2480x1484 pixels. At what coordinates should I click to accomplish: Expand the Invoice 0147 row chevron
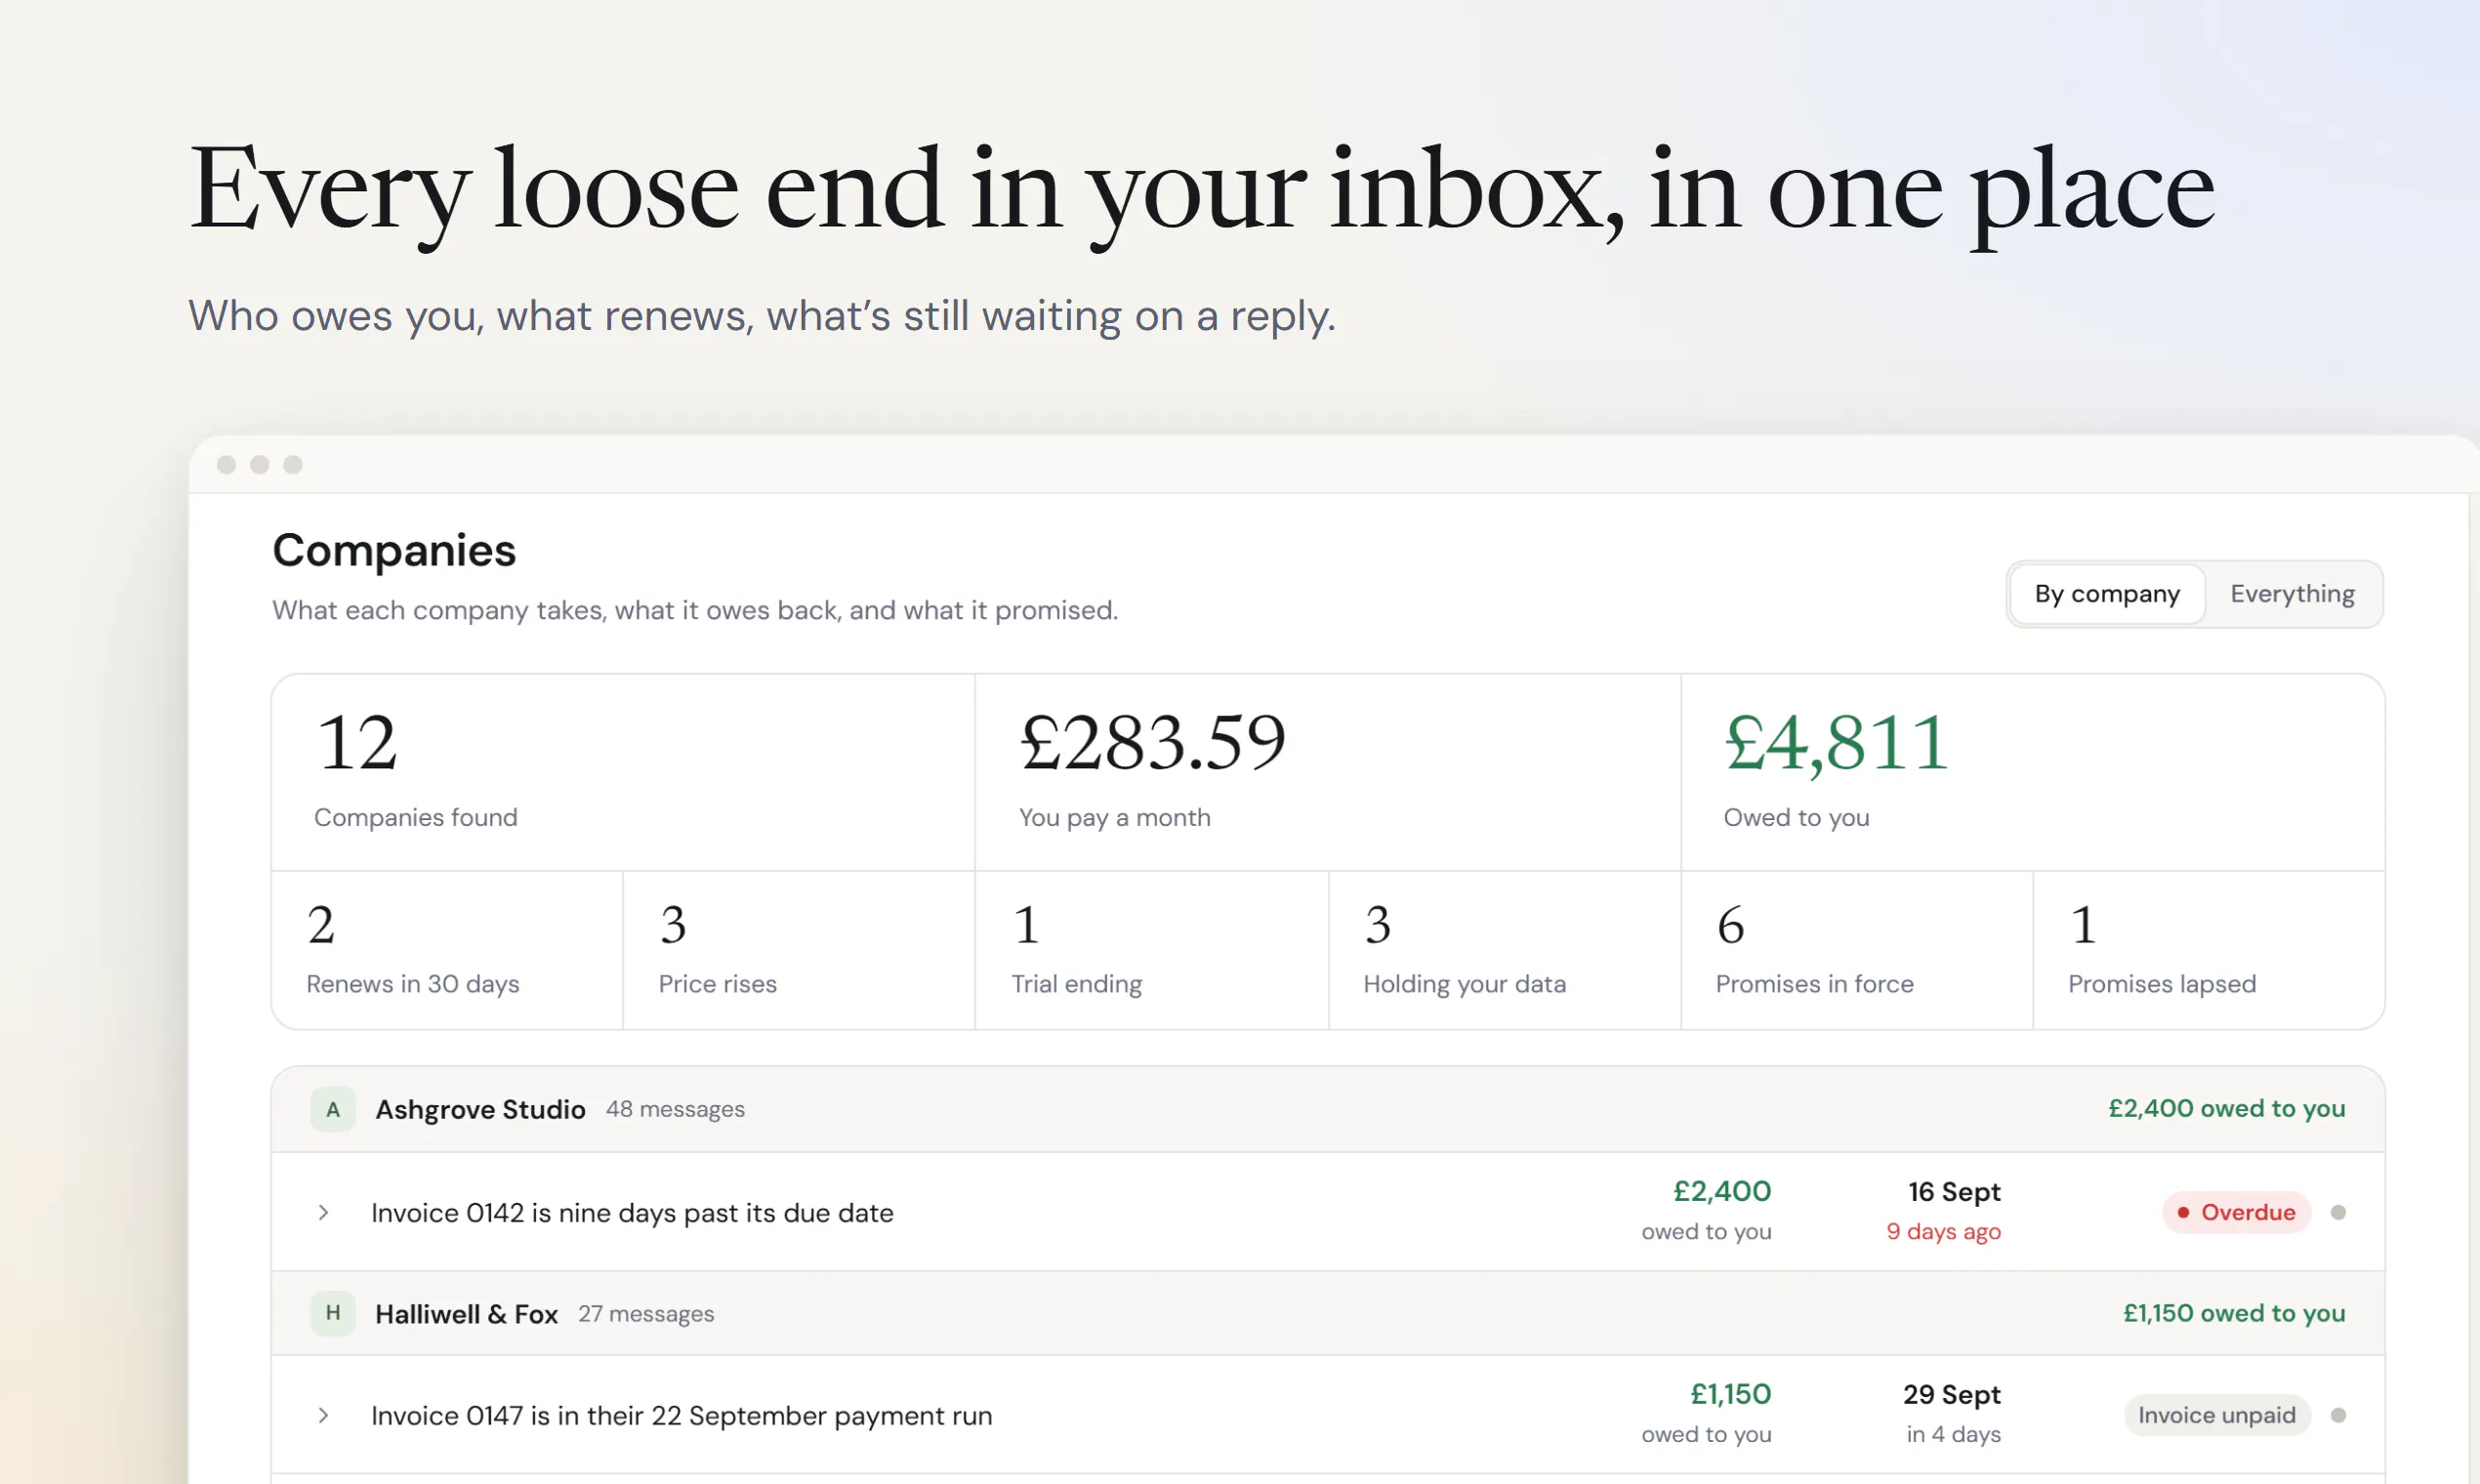pos(323,1415)
